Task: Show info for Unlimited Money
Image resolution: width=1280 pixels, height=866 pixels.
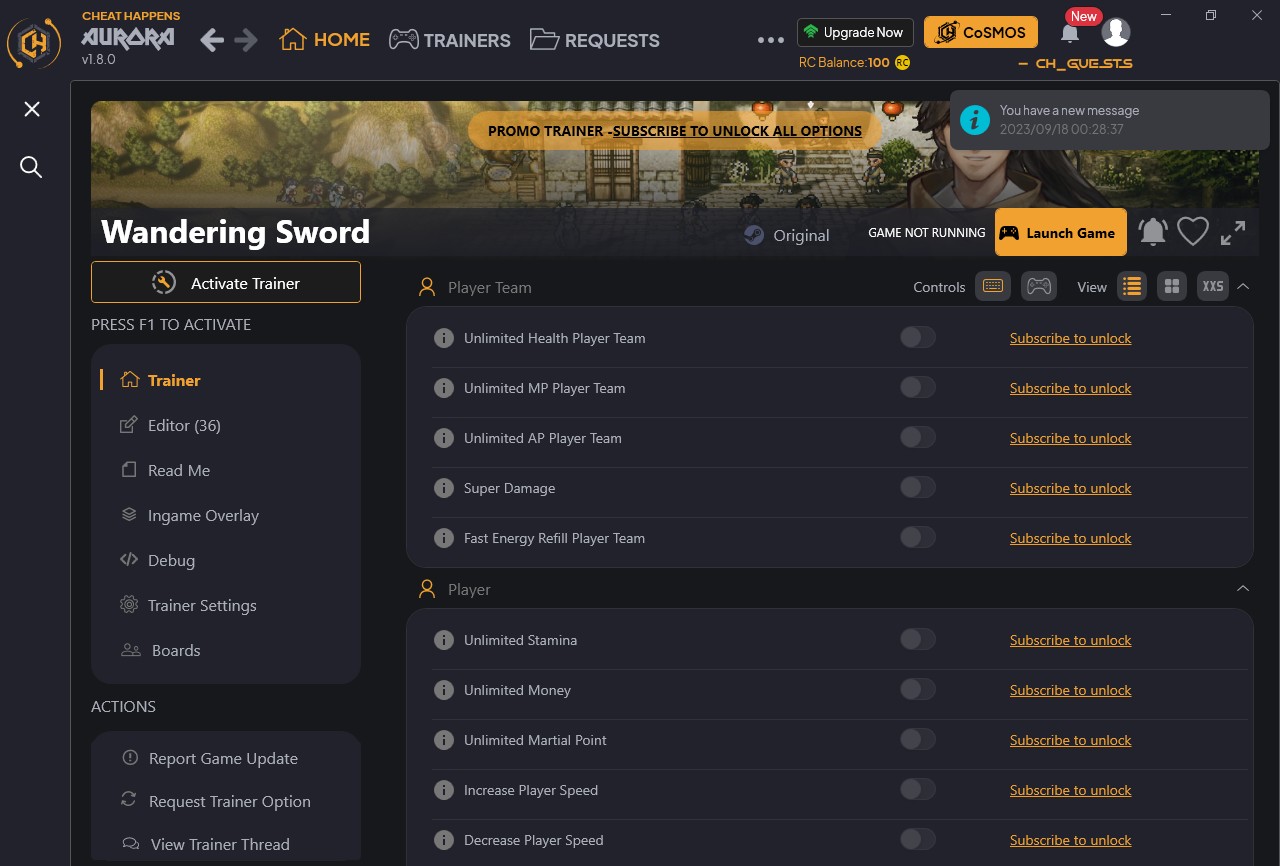Action: pyautogui.click(x=444, y=690)
